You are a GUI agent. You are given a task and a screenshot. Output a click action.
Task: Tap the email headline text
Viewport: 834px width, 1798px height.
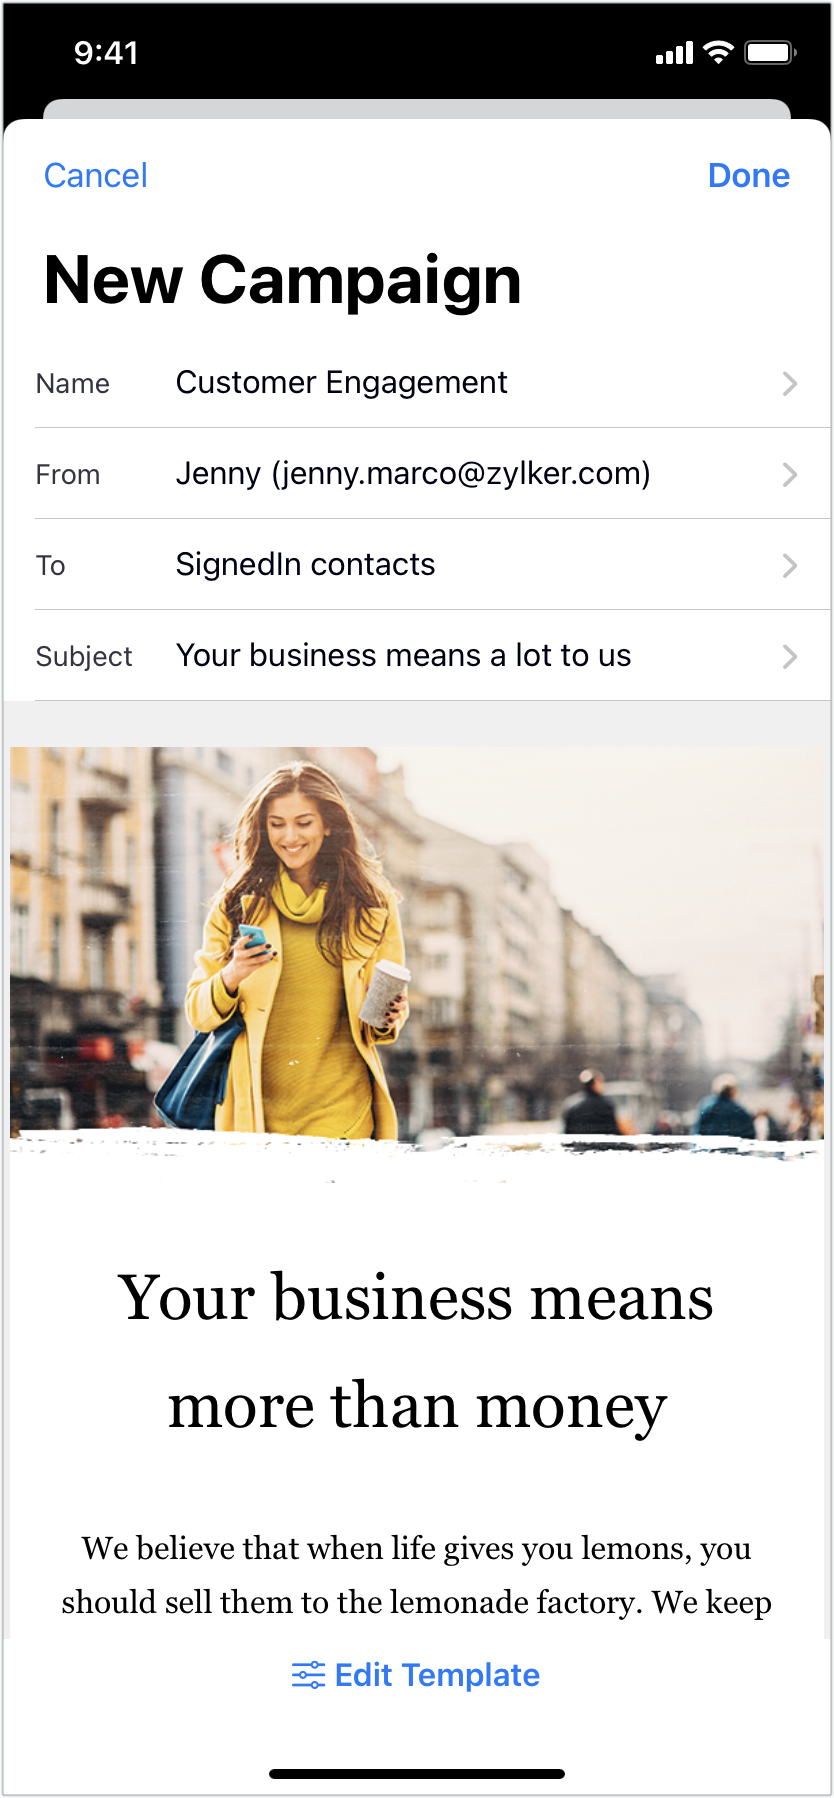(x=416, y=1351)
